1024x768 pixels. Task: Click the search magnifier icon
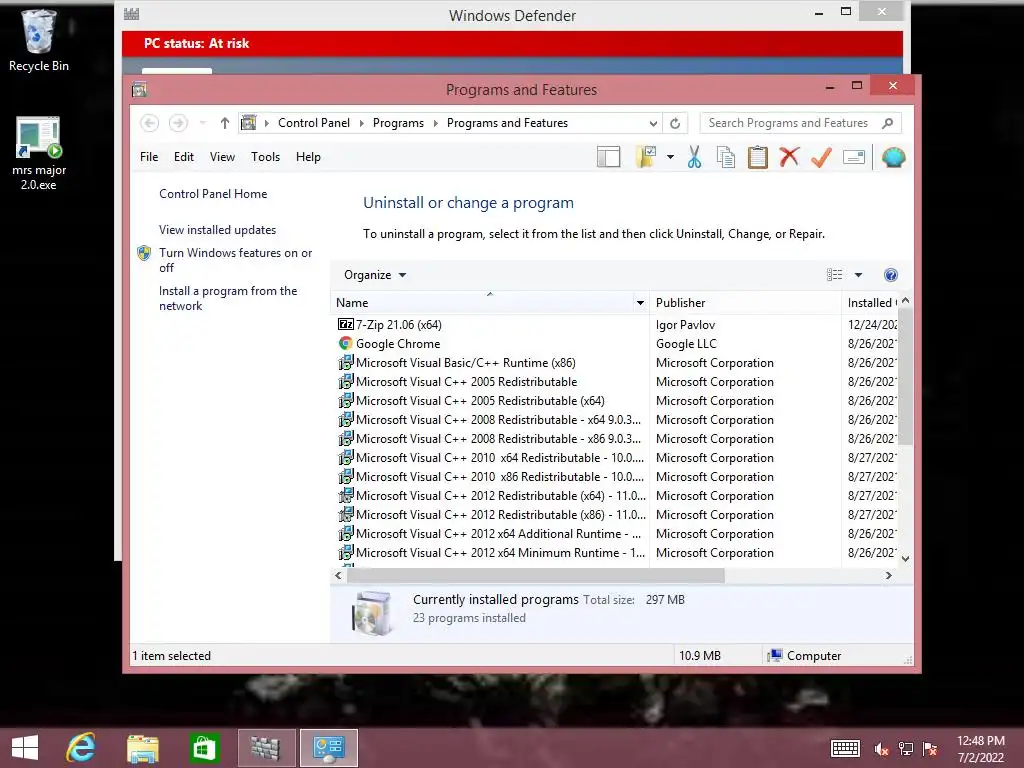[x=888, y=123]
